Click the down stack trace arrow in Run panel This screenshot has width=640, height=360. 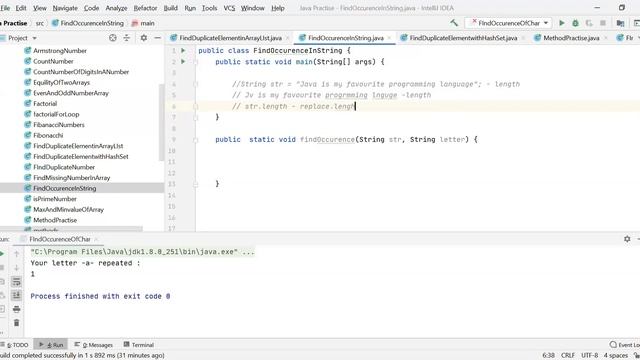pos(16,268)
